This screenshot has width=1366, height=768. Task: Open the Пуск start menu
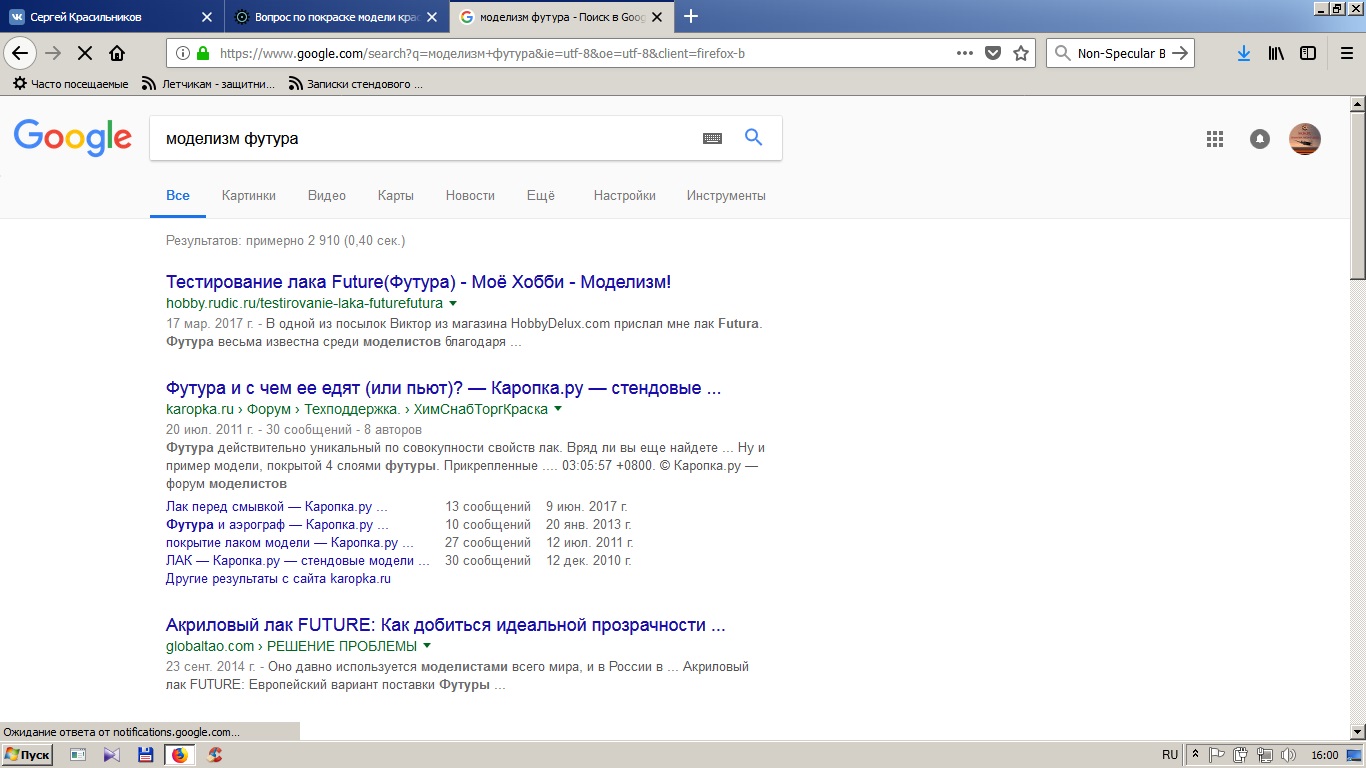(27, 755)
